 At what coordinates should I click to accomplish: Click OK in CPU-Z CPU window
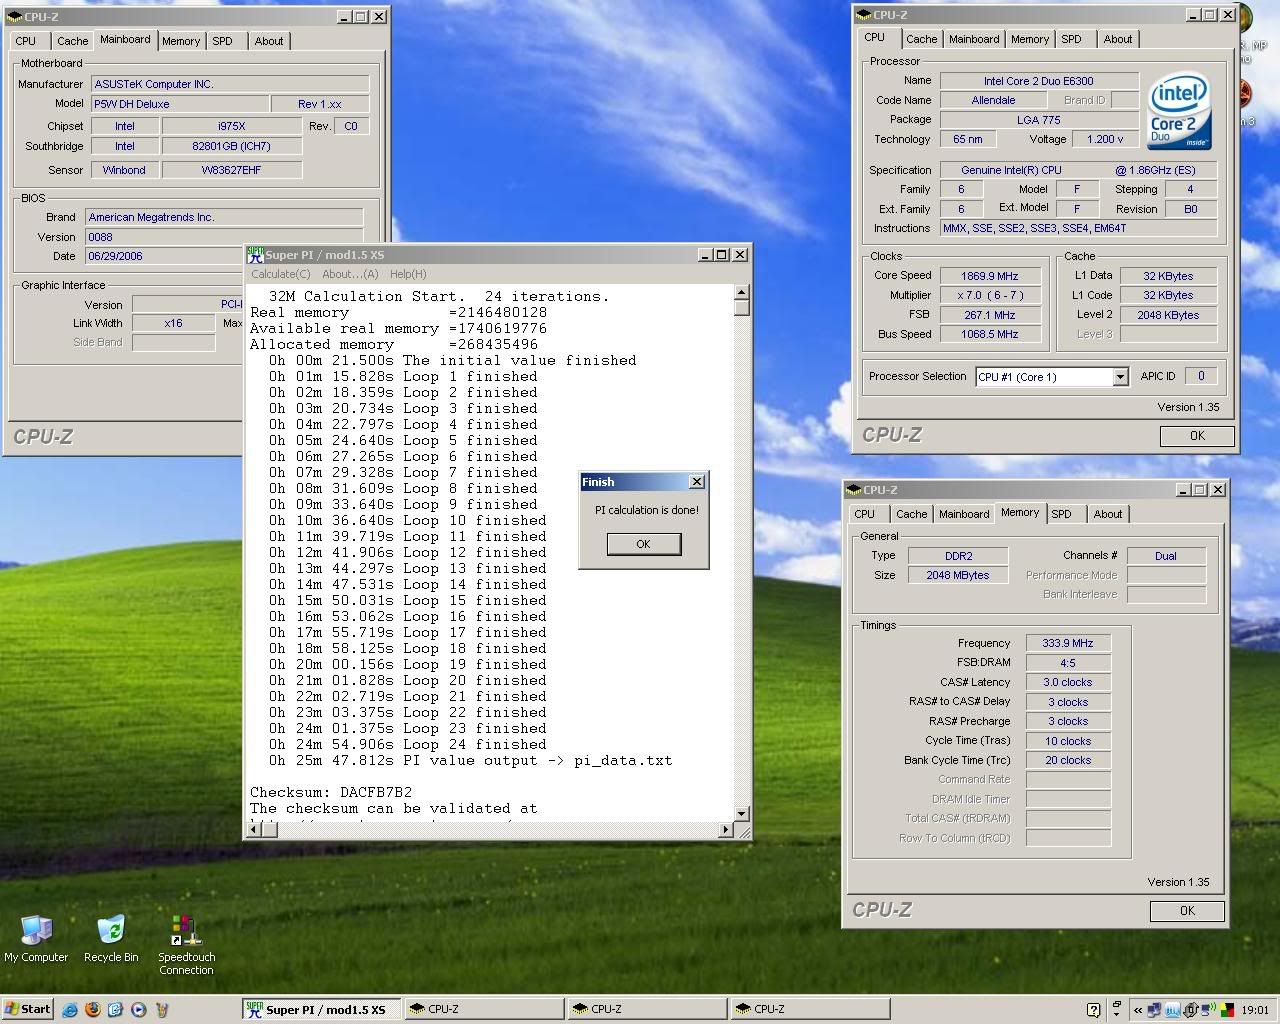pyautogui.click(x=1197, y=436)
